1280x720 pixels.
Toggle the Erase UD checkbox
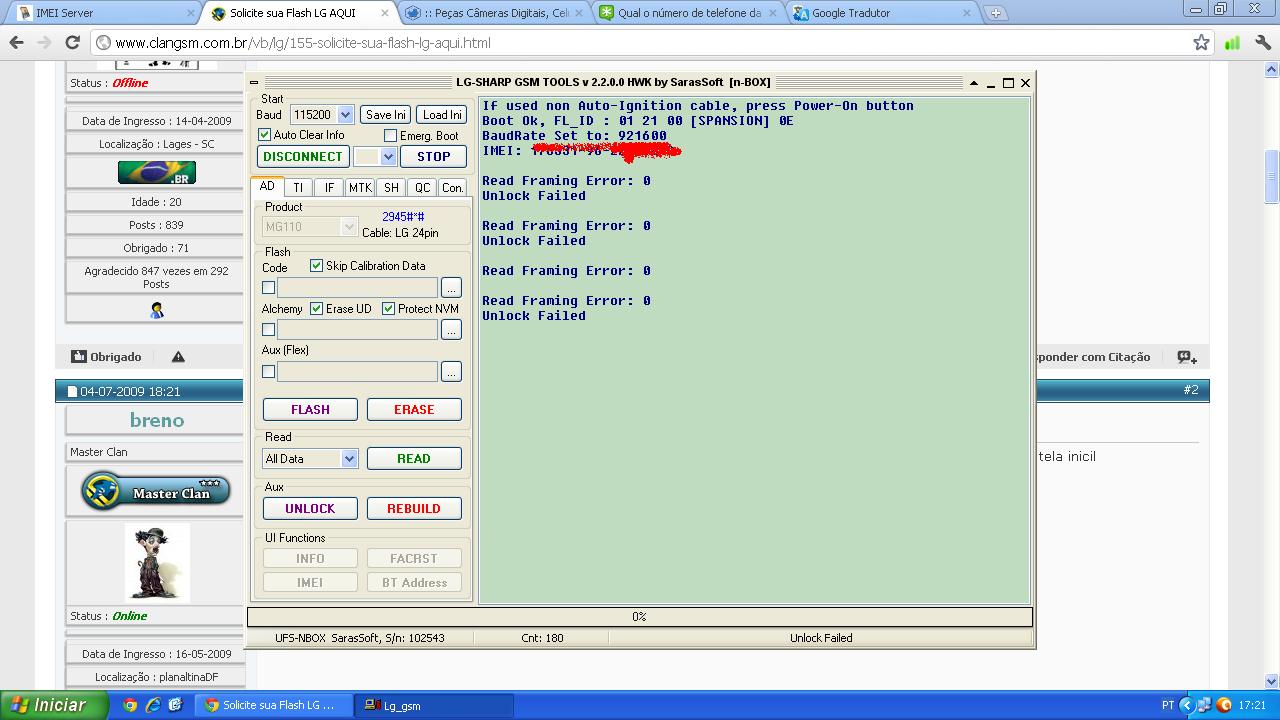(x=316, y=309)
